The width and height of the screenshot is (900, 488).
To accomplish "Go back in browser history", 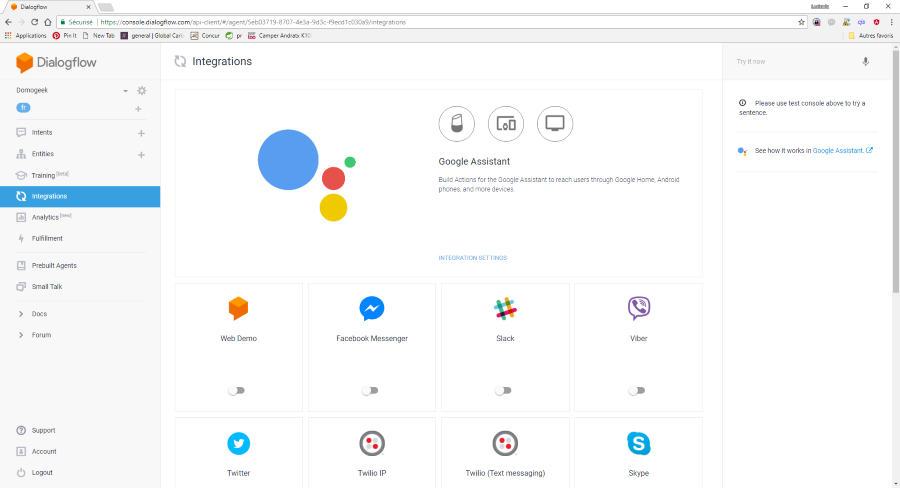I will click(x=8, y=22).
